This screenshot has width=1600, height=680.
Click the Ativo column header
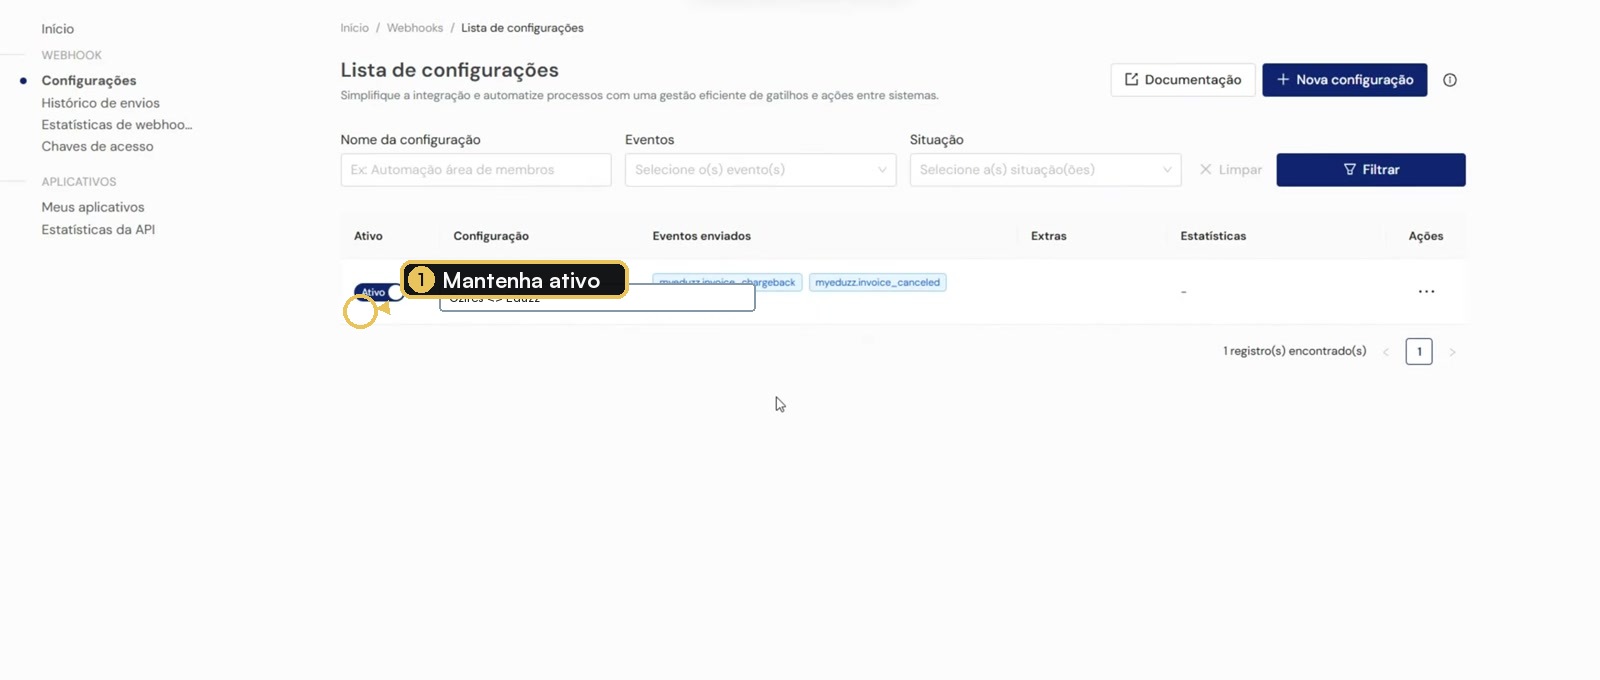coord(368,236)
